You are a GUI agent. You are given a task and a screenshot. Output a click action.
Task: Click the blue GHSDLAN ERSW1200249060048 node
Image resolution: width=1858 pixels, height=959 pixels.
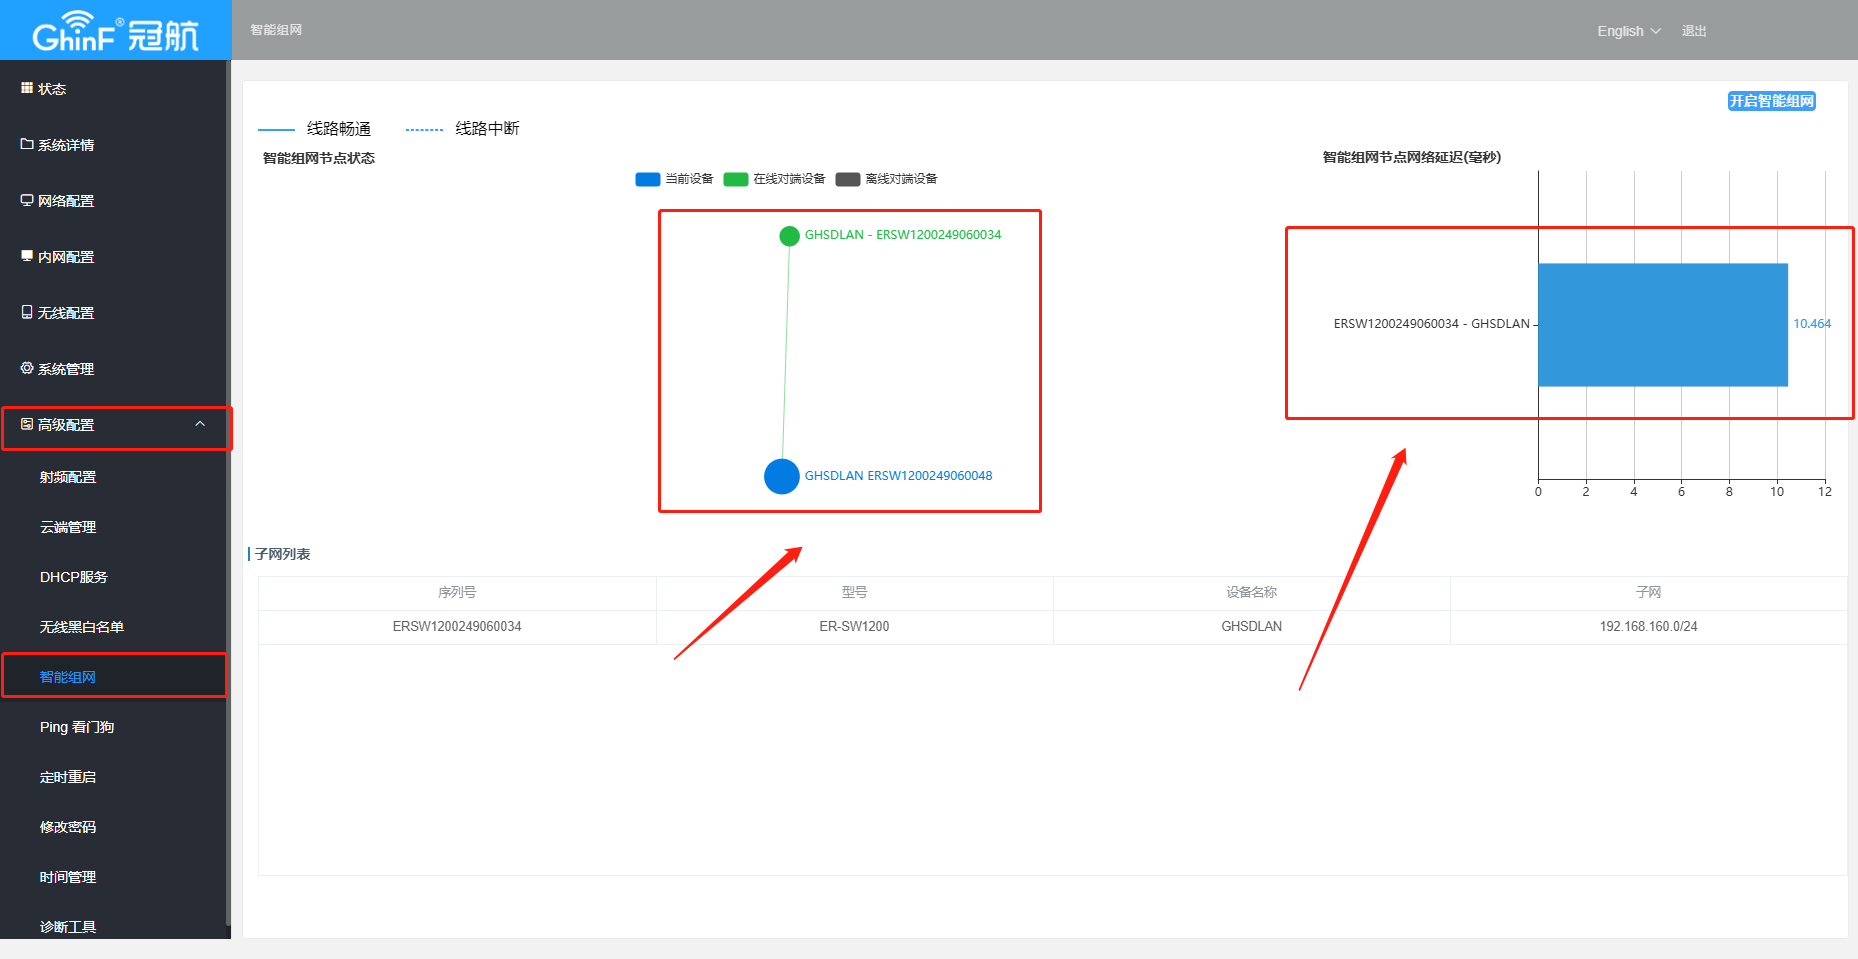(782, 476)
